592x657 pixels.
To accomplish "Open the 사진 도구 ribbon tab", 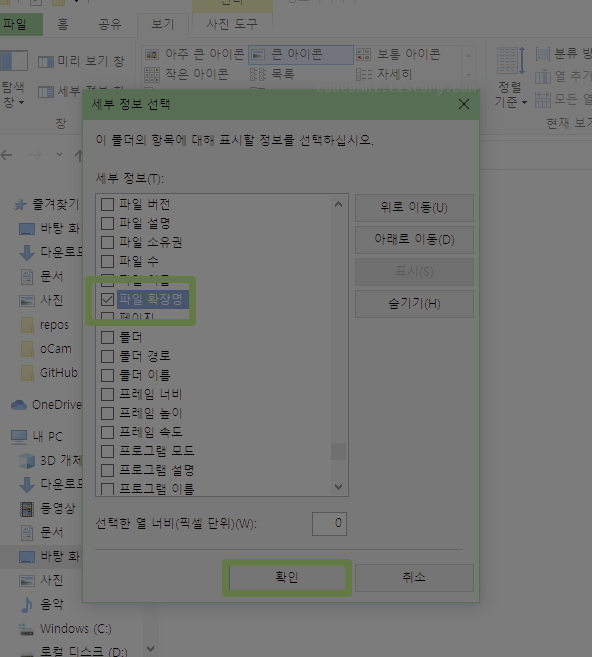I will pyautogui.click(x=232, y=24).
